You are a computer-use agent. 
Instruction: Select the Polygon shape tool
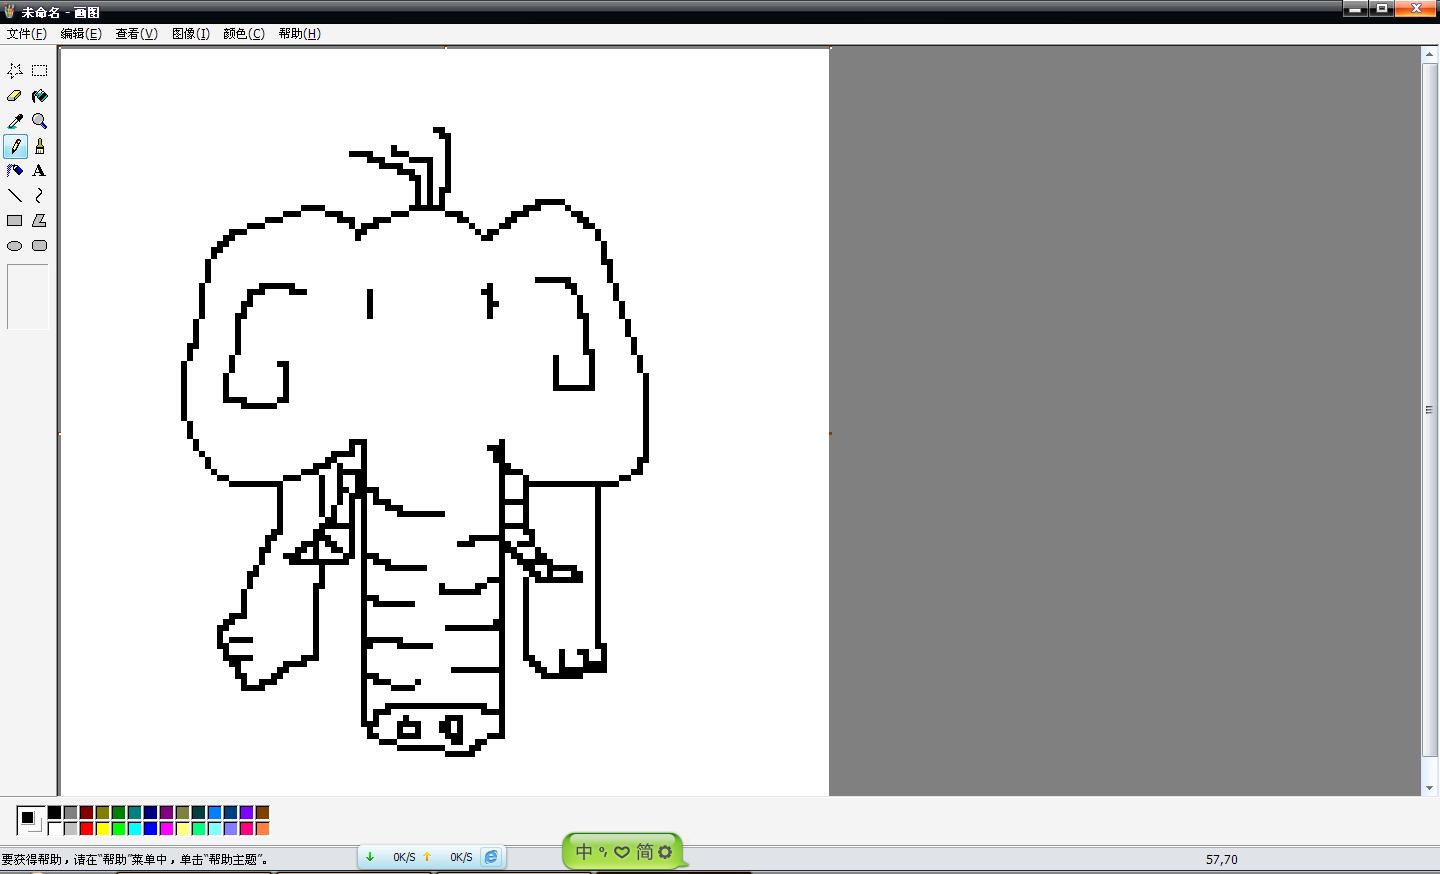coord(40,221)
